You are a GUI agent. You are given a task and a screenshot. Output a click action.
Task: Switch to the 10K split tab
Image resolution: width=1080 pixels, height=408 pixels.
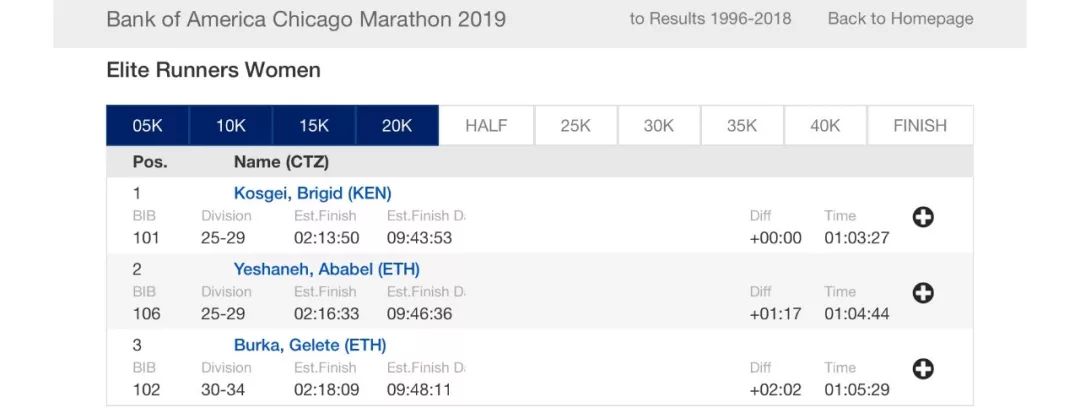231,126
